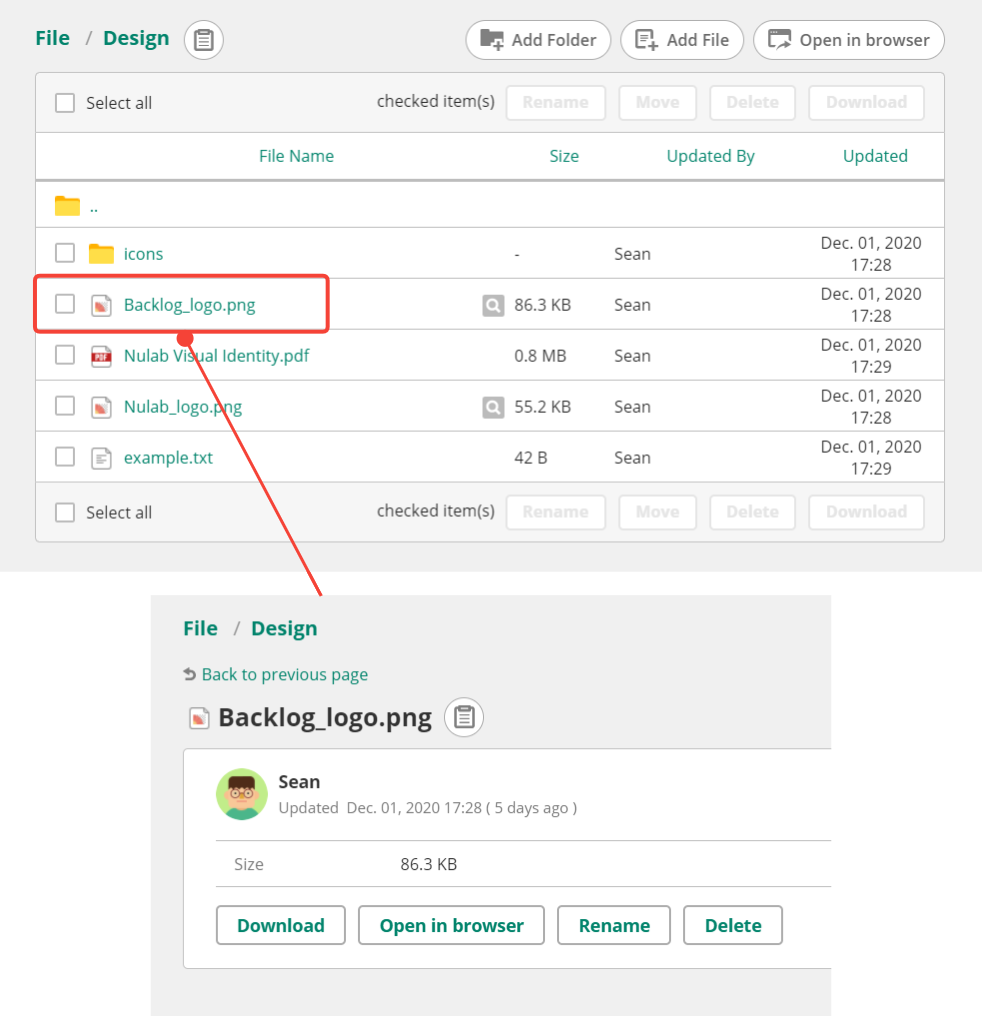Viewport: 983px width, 1017px height.
Task: Tick top Select all checkbox
Action: pyautogui.click(x=65, y=103)
